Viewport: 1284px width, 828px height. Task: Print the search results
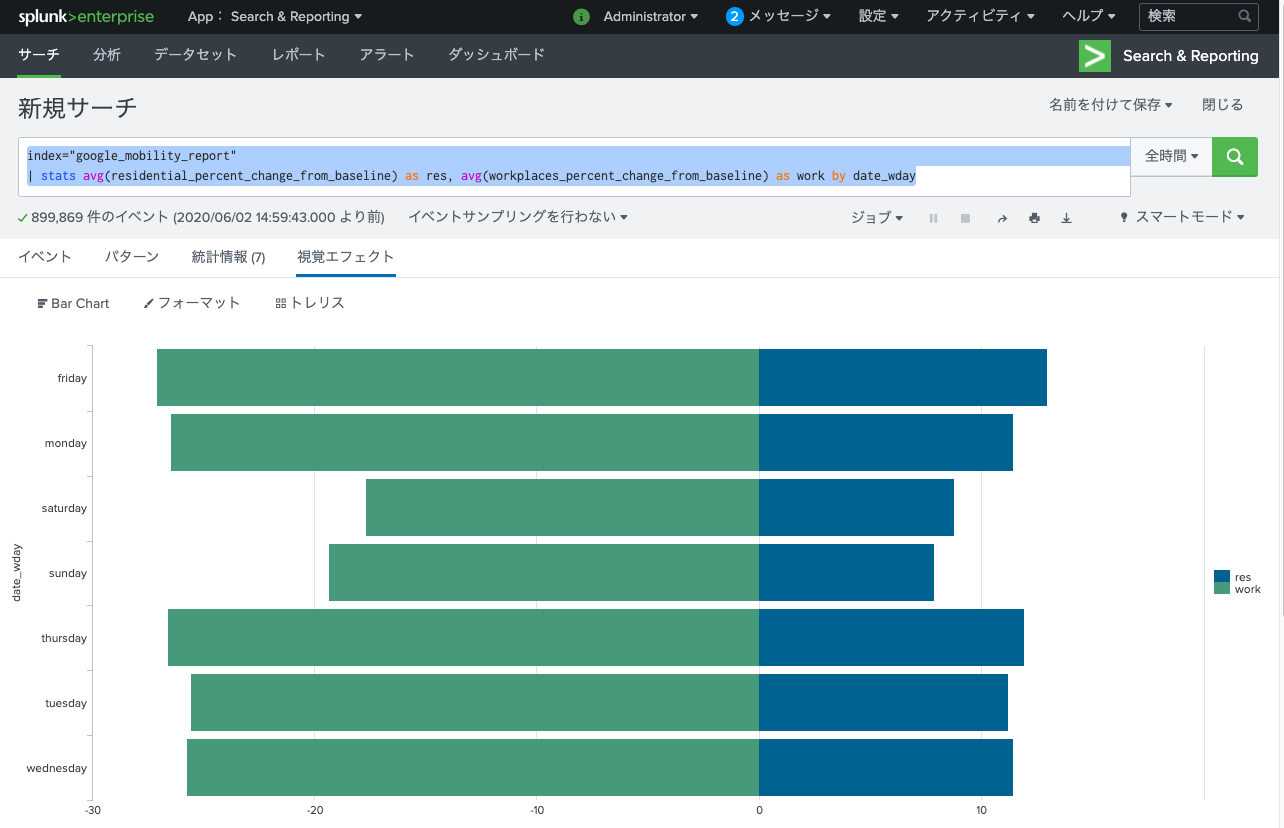coord(1034,217)
